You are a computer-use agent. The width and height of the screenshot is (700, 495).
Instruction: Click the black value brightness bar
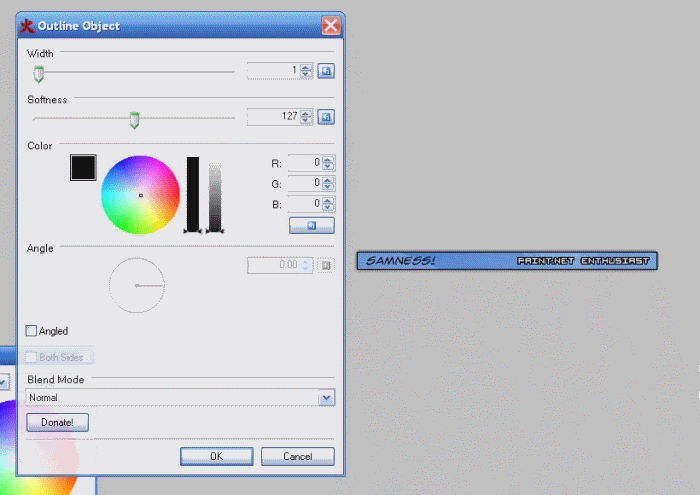(x=193, y=194)
